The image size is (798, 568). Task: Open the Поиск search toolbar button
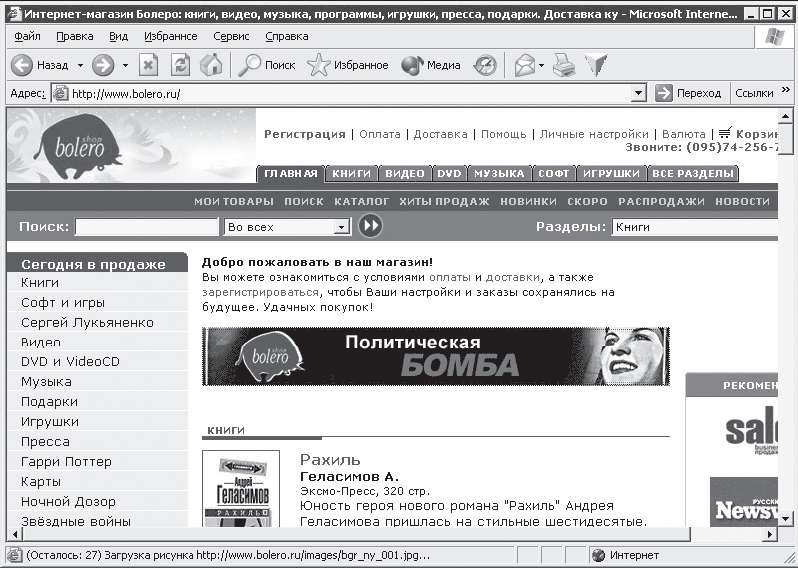(266, 65)
